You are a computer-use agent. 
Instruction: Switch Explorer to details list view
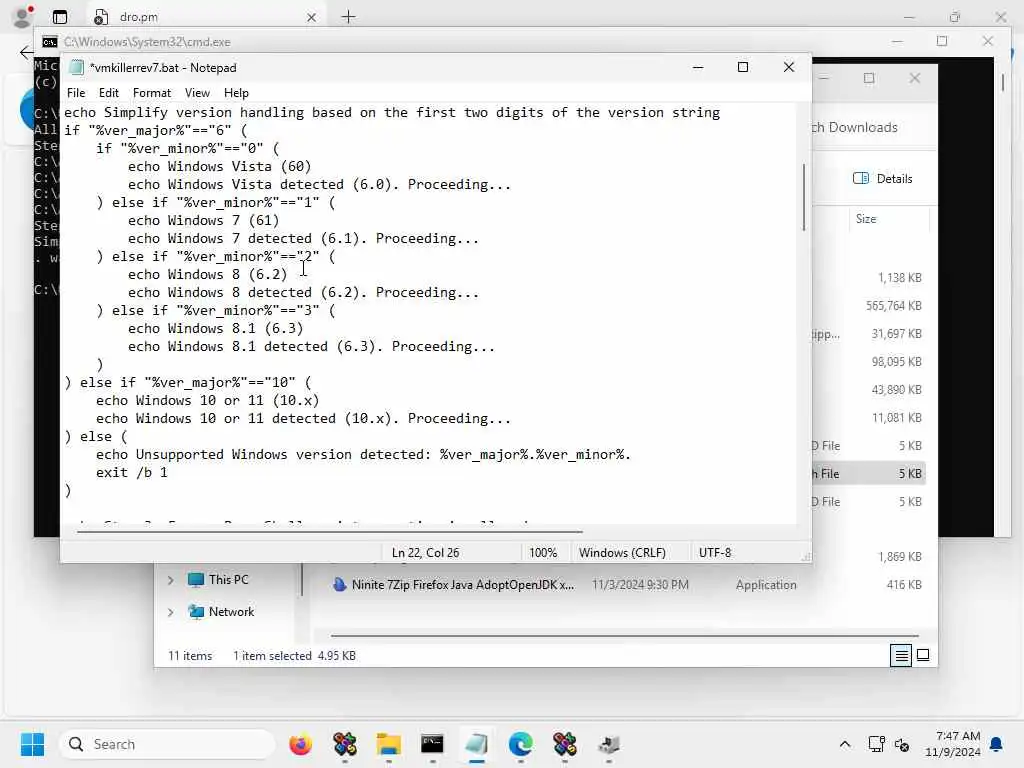coord(901,655)
